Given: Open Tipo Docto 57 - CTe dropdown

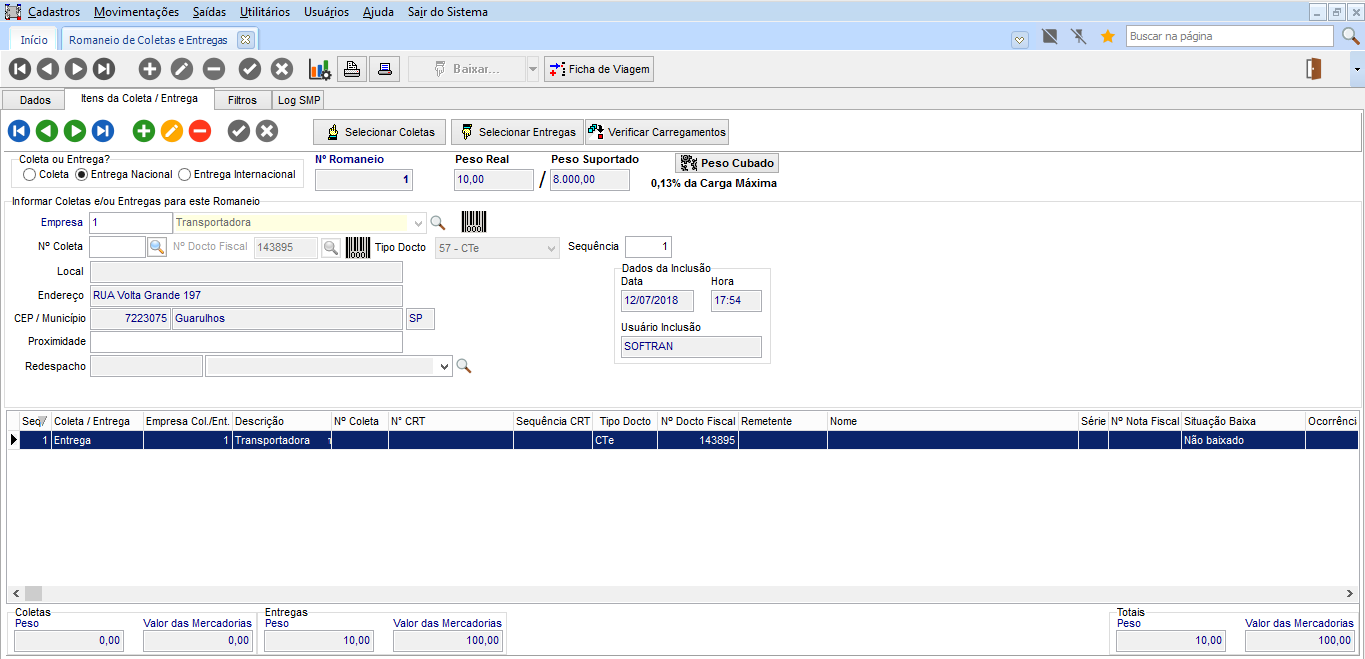Looking at the screenshot, I should 551,247.
